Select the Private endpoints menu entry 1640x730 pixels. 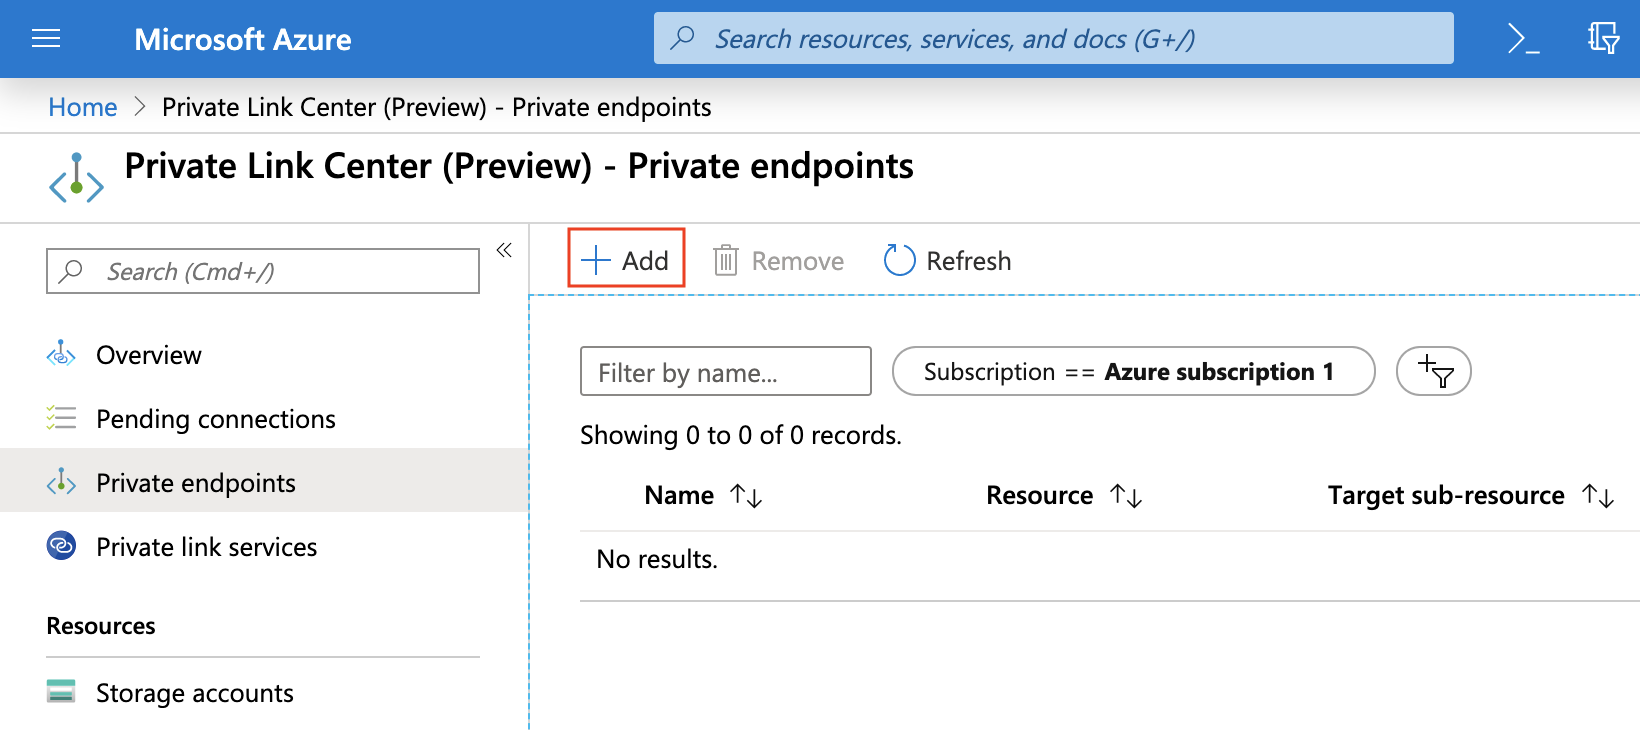[196, 482]
